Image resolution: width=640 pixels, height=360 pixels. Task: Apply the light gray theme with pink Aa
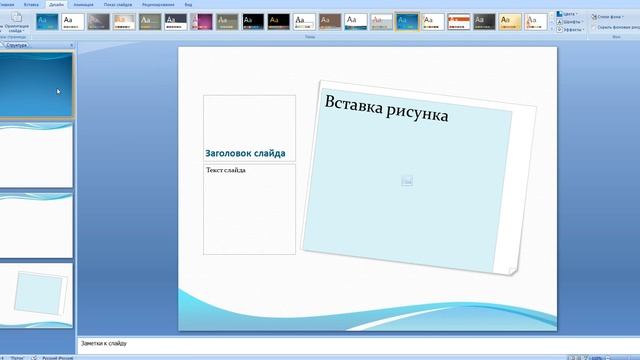[381, 22]
